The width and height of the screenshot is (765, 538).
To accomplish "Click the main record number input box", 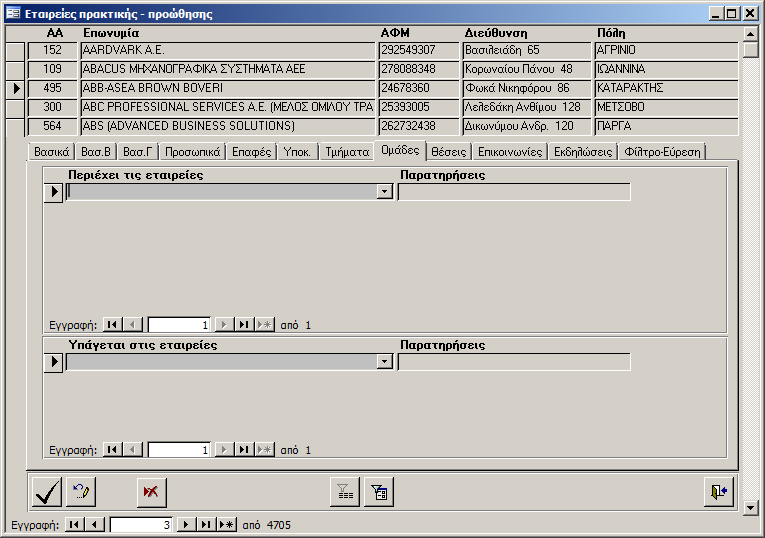I will (x=141, y=524).
